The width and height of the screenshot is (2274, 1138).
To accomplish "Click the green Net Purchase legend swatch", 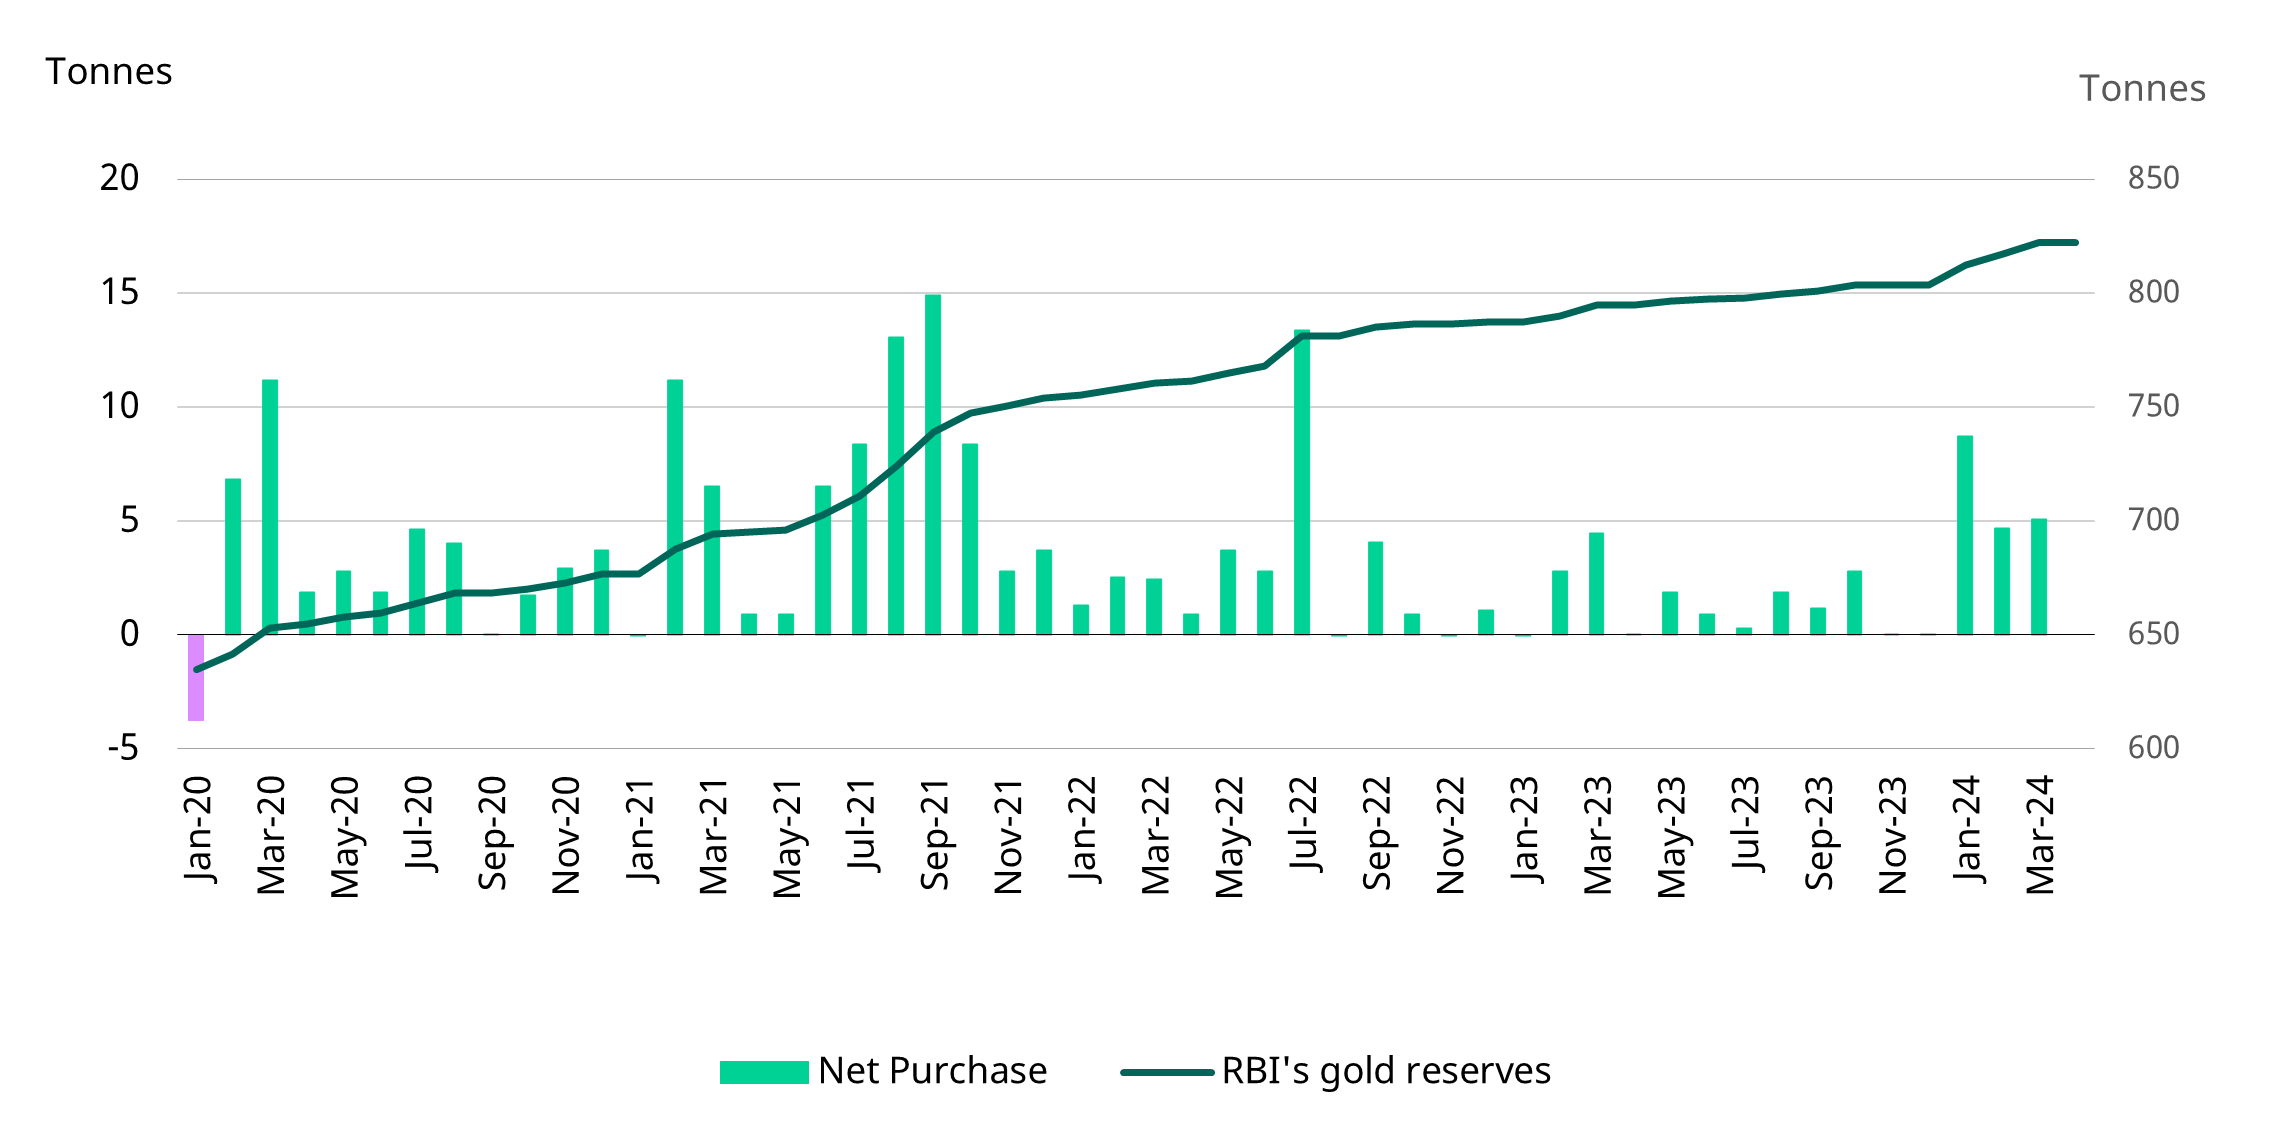I will coord(765,1070).
